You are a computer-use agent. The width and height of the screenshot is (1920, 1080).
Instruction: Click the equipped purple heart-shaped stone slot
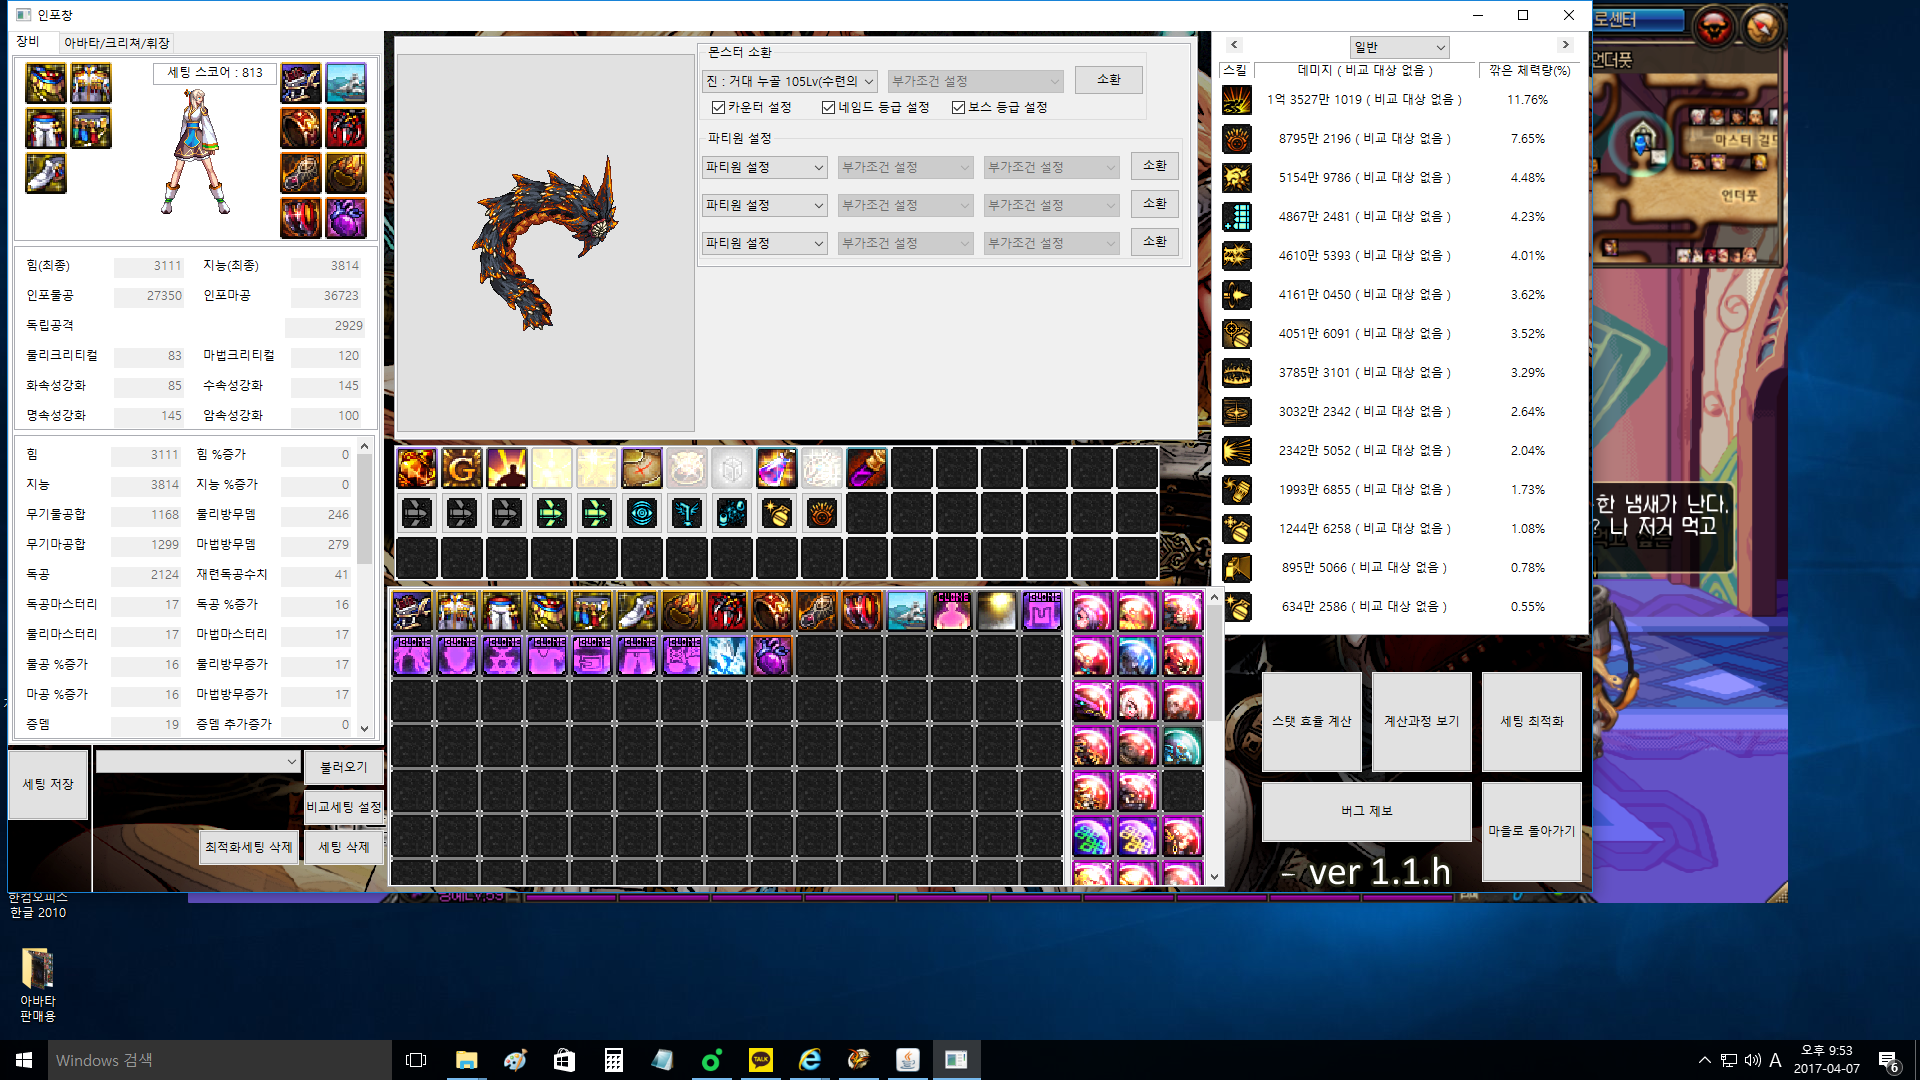tap(345, 219)
